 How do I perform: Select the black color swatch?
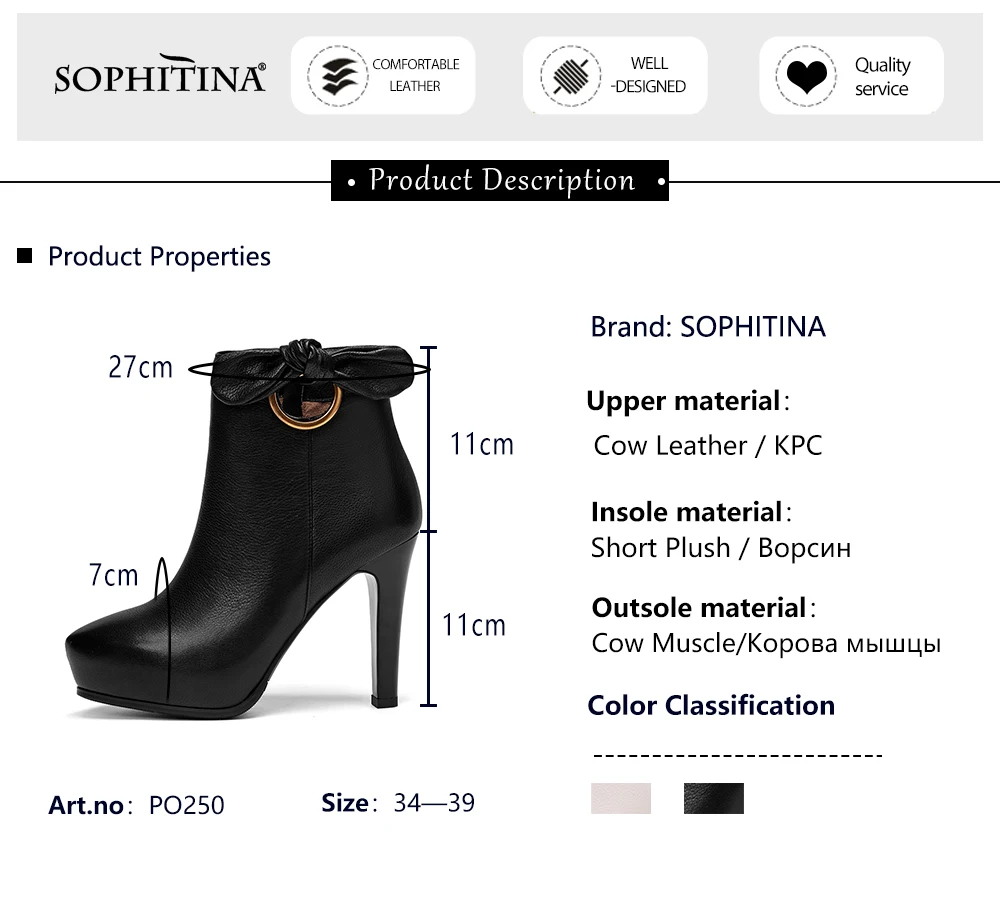[714, 798]
